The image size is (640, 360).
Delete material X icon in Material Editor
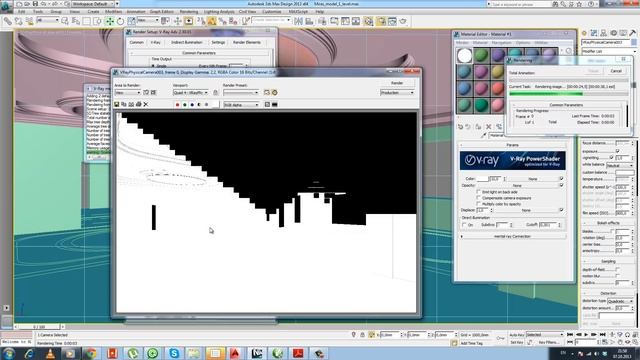click(488, 127)
